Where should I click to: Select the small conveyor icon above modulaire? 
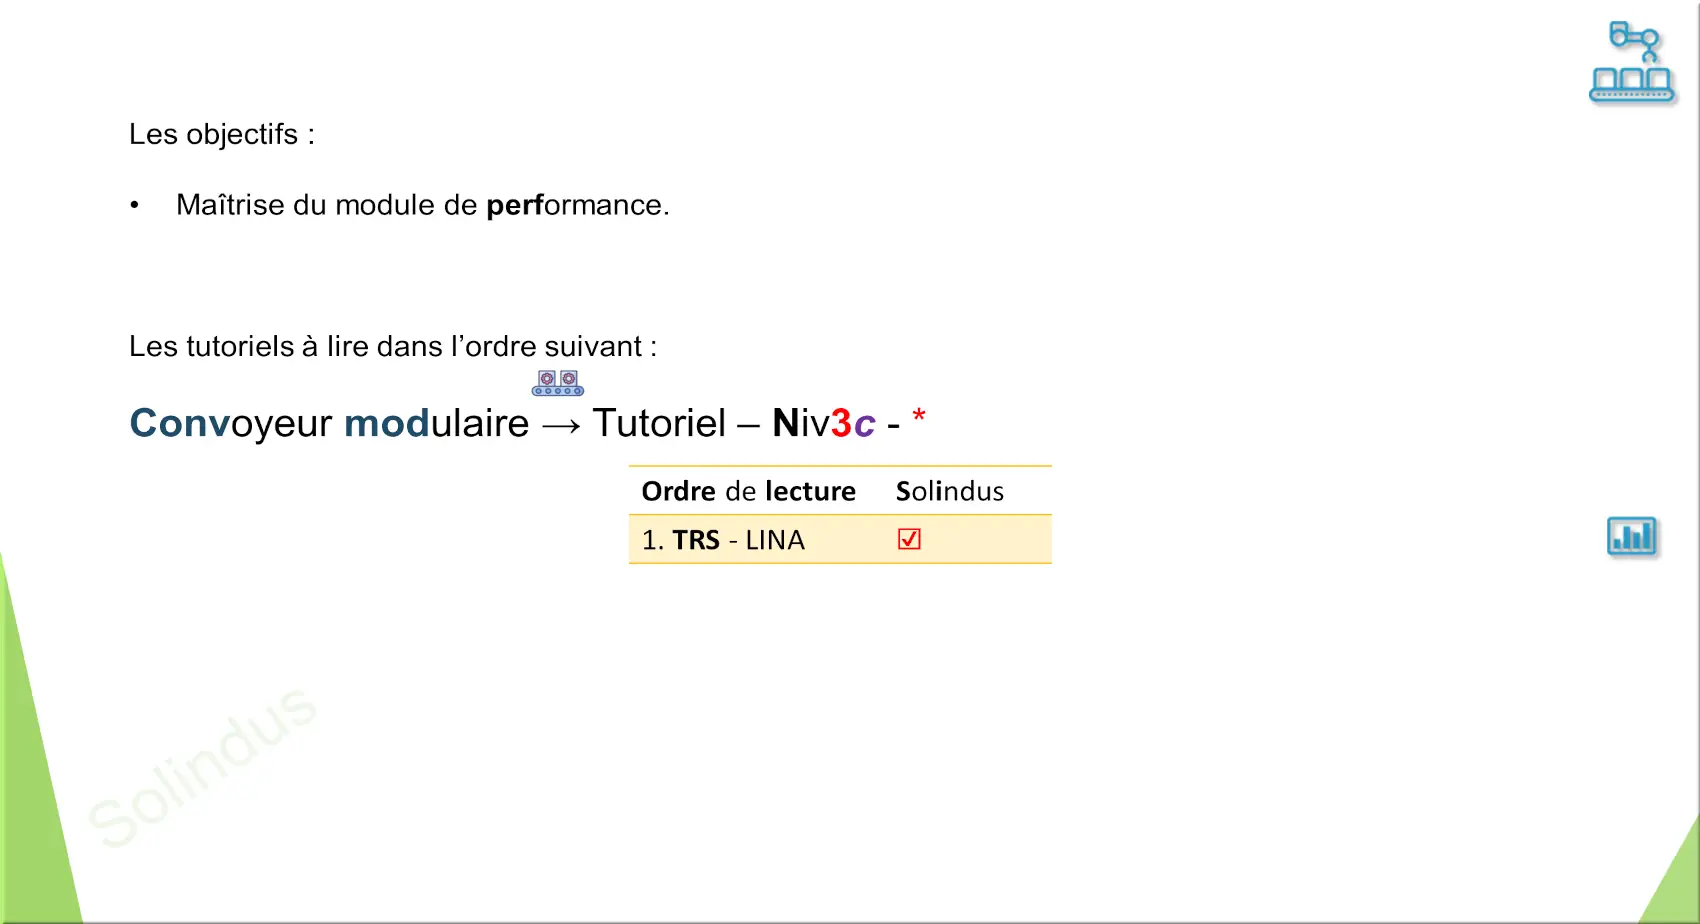[558, 383]
